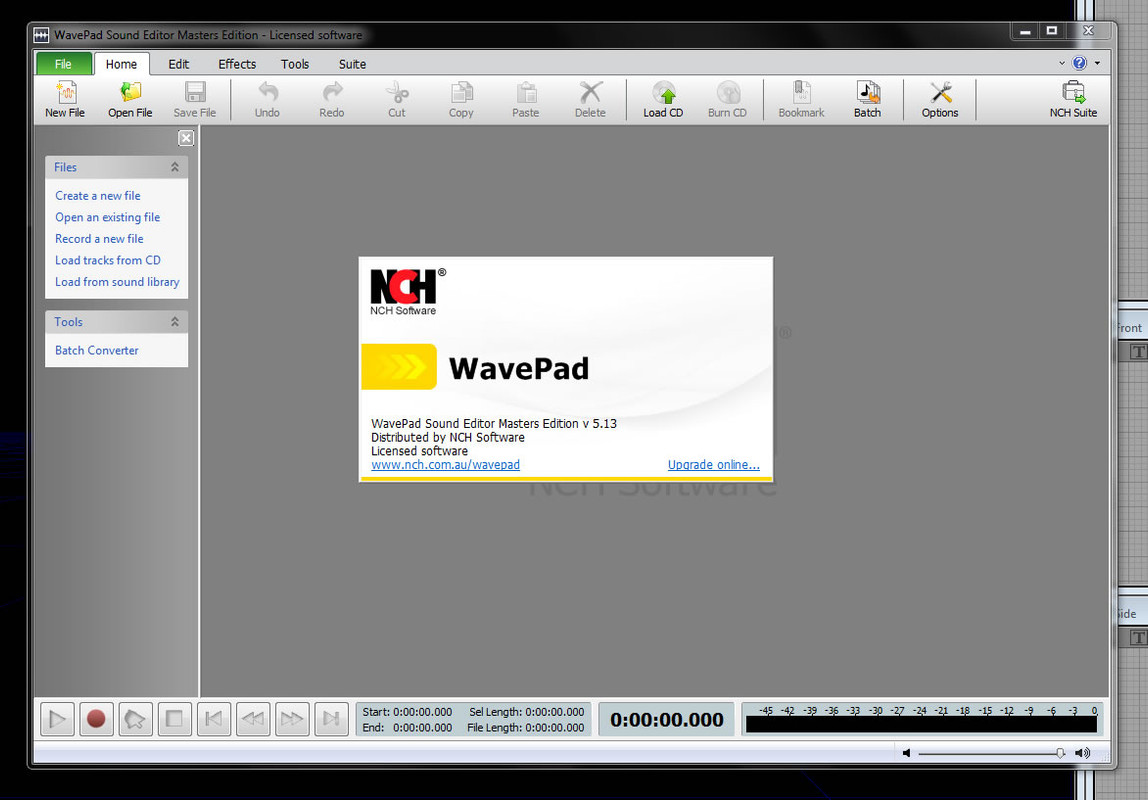The height and width of the screenshot is (800, 1148).
Task: Open www.nch.com.au/wavepad link
Action: click(x=445, y=465)
